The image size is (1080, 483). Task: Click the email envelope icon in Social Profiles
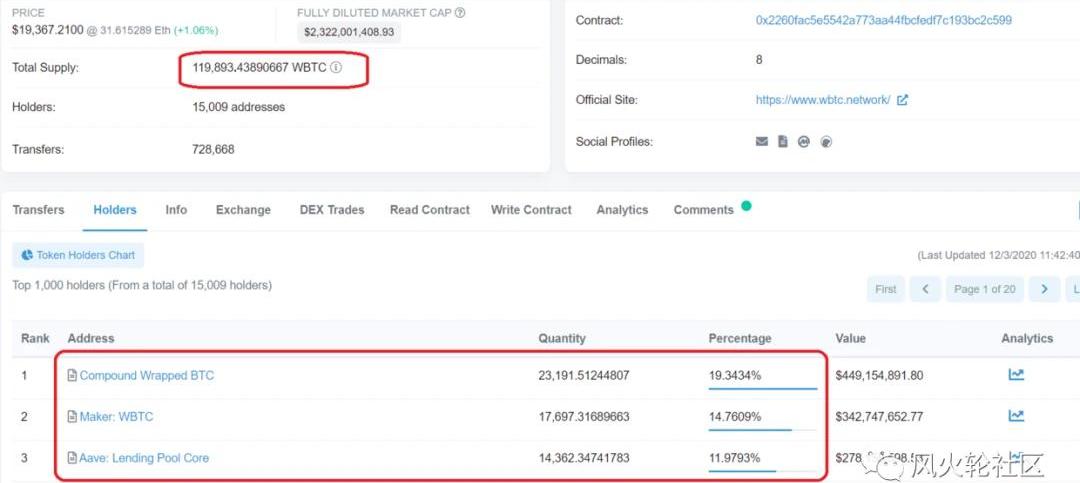(x=762, y=141)
